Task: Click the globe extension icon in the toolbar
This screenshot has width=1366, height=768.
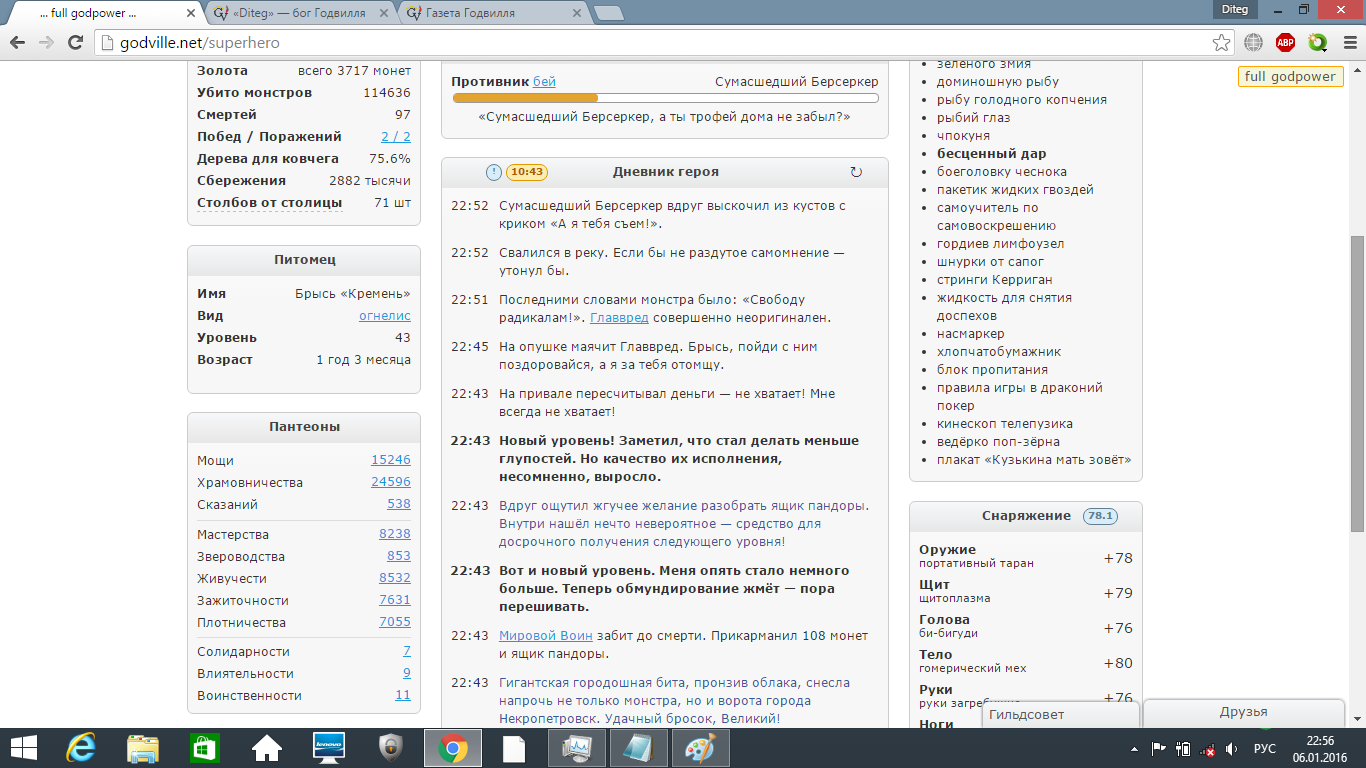Action: [x=1254, y=43]
